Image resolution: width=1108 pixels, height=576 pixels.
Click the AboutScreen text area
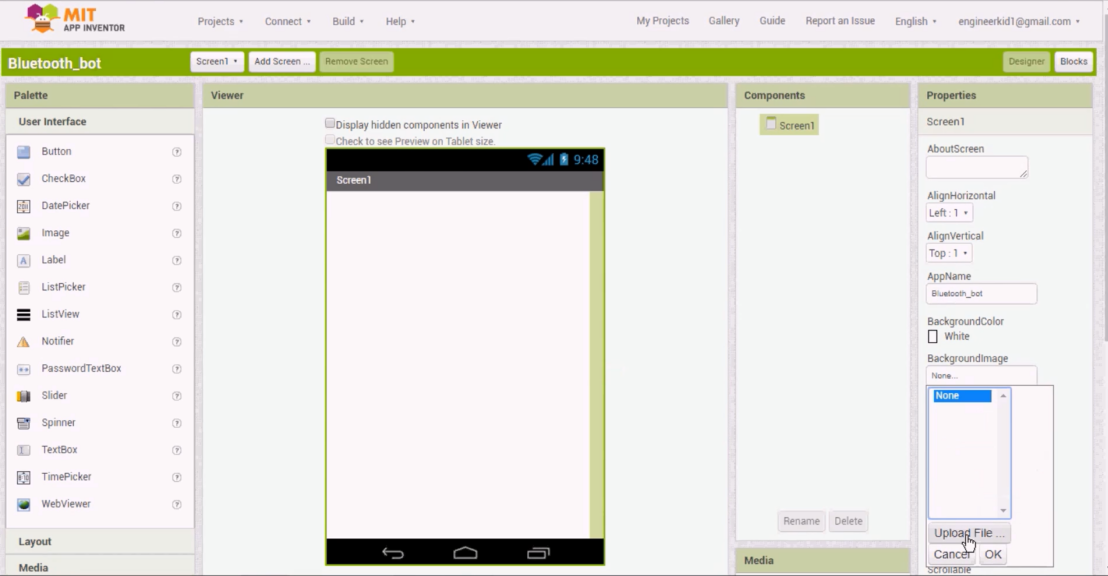(977, 167)
